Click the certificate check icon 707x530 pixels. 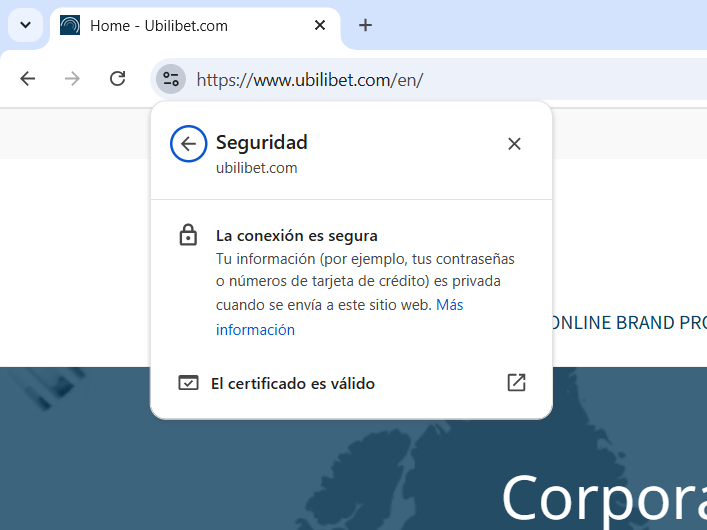[x=188, y=383]
